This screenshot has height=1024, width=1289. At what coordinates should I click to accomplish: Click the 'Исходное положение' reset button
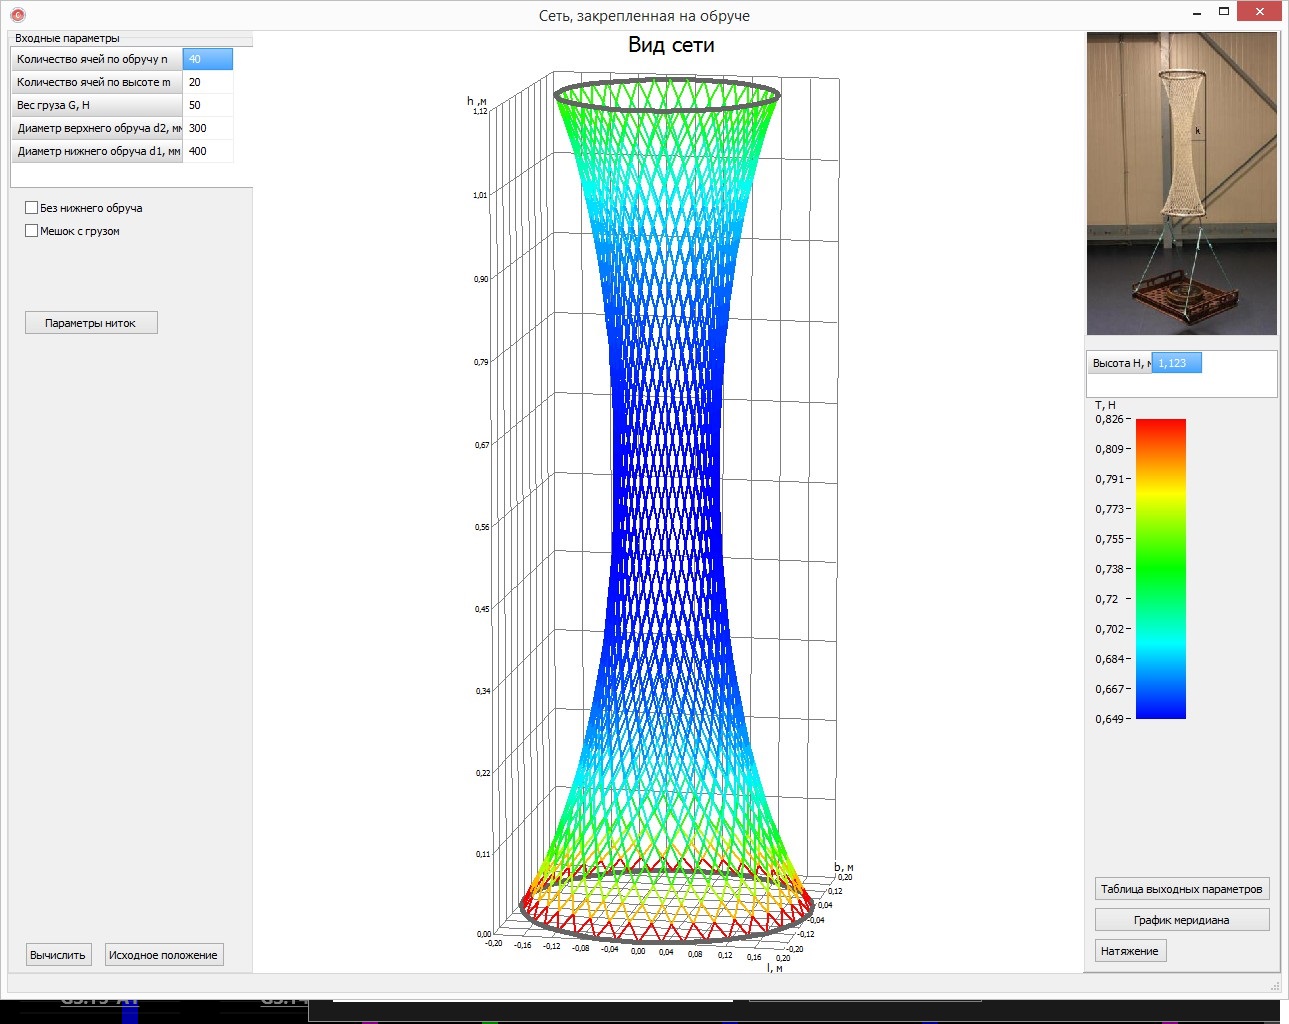(163, 955)
